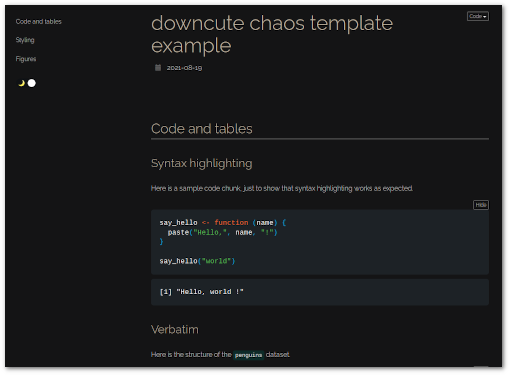Hide the say_hello code chunk
The height and width of the screenshot is (375, 510).
pos(481,205)
